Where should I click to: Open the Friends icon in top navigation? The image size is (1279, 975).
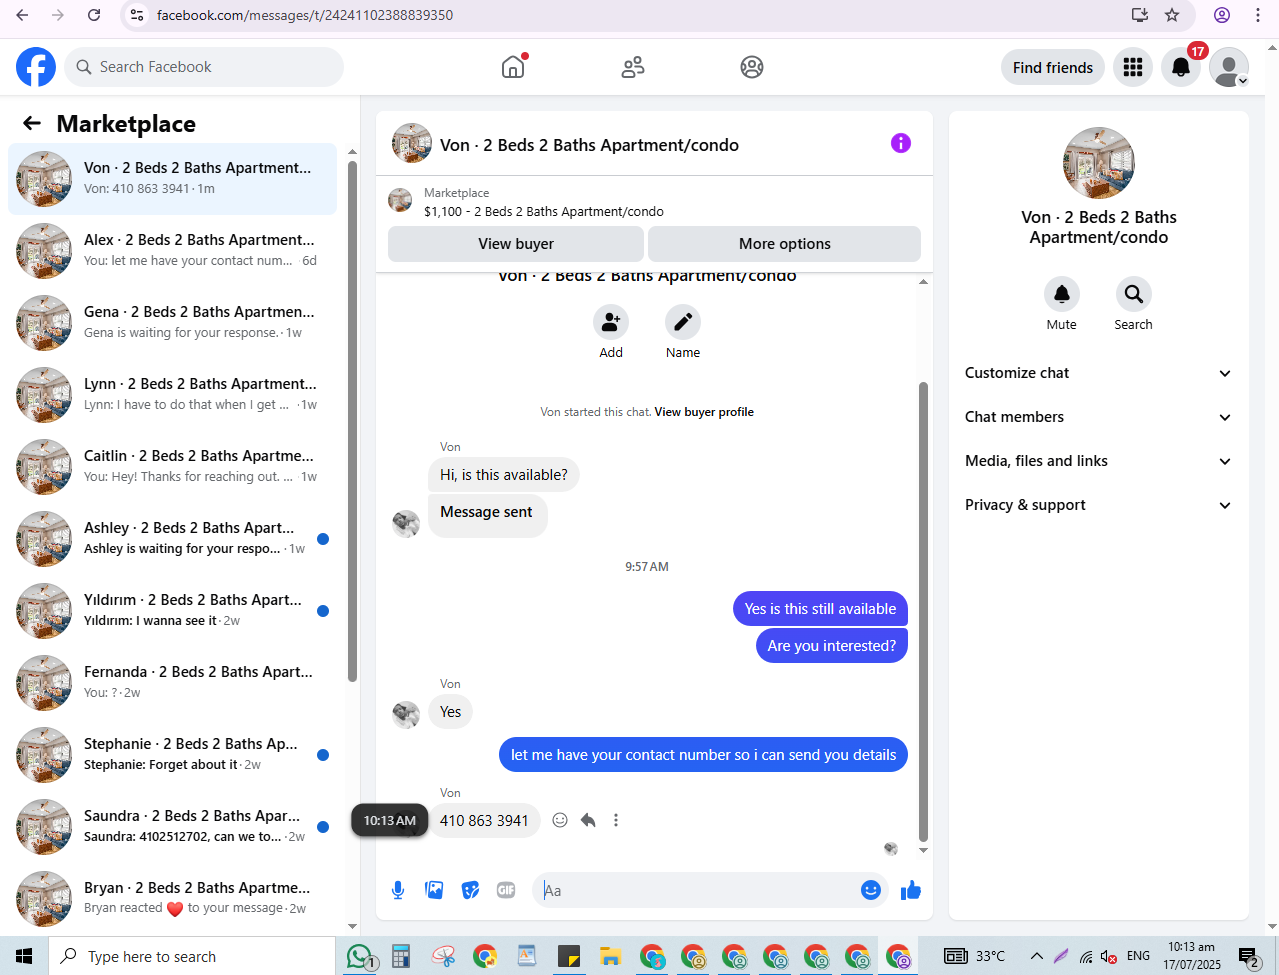click(633, 67)
